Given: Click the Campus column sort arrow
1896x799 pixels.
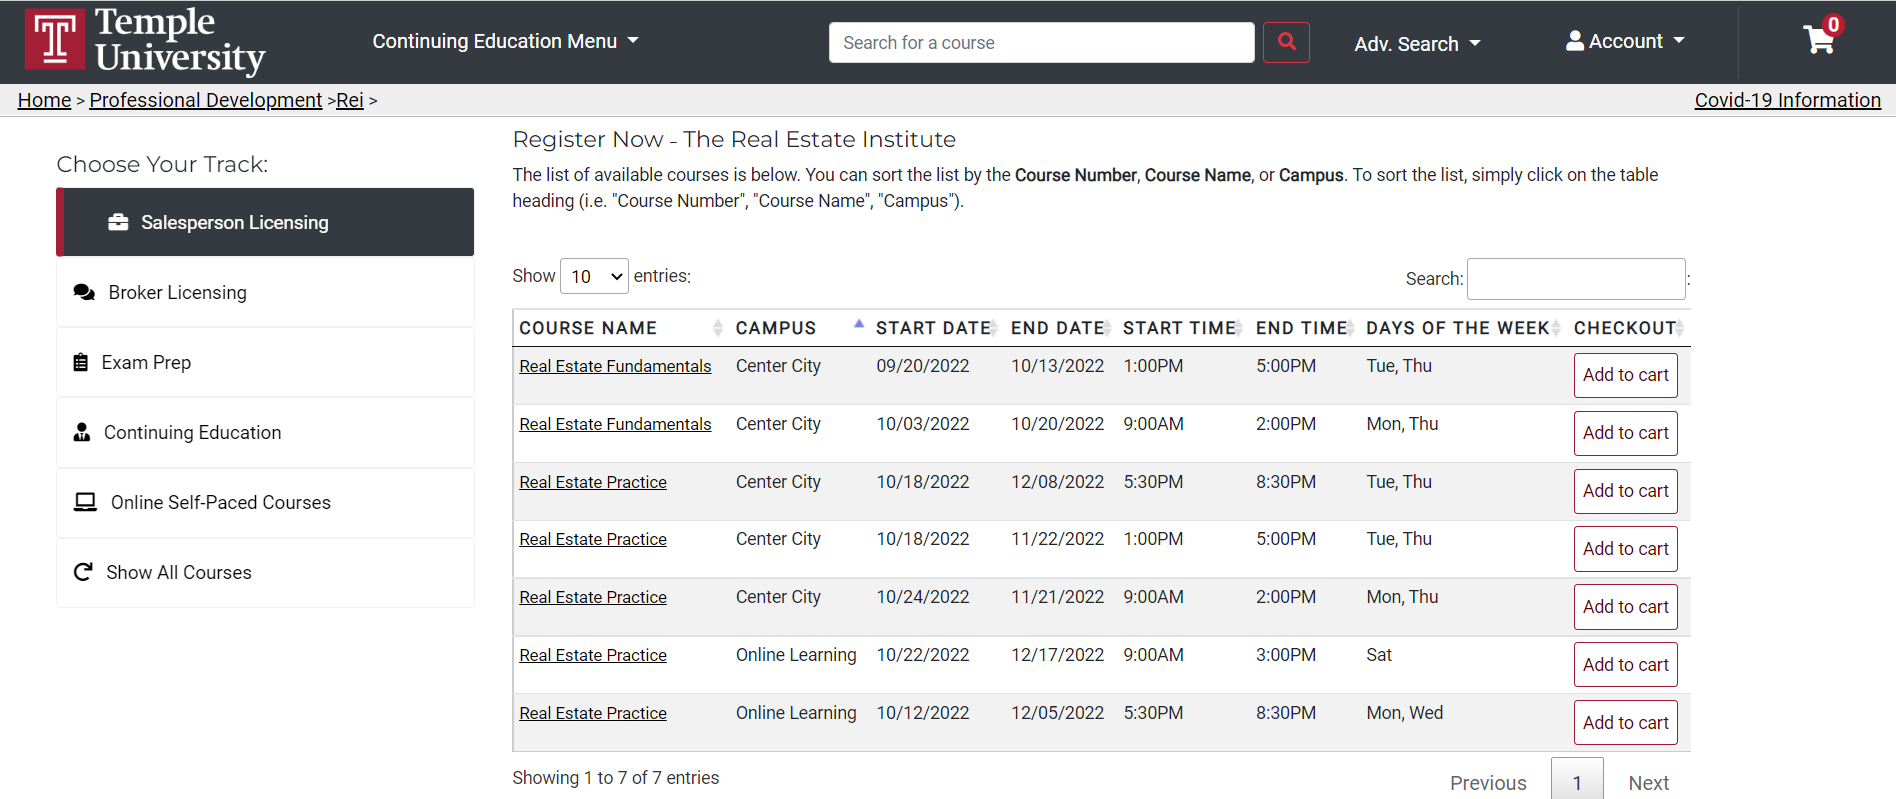Looking at the screenshot, I should coord(858,324).
